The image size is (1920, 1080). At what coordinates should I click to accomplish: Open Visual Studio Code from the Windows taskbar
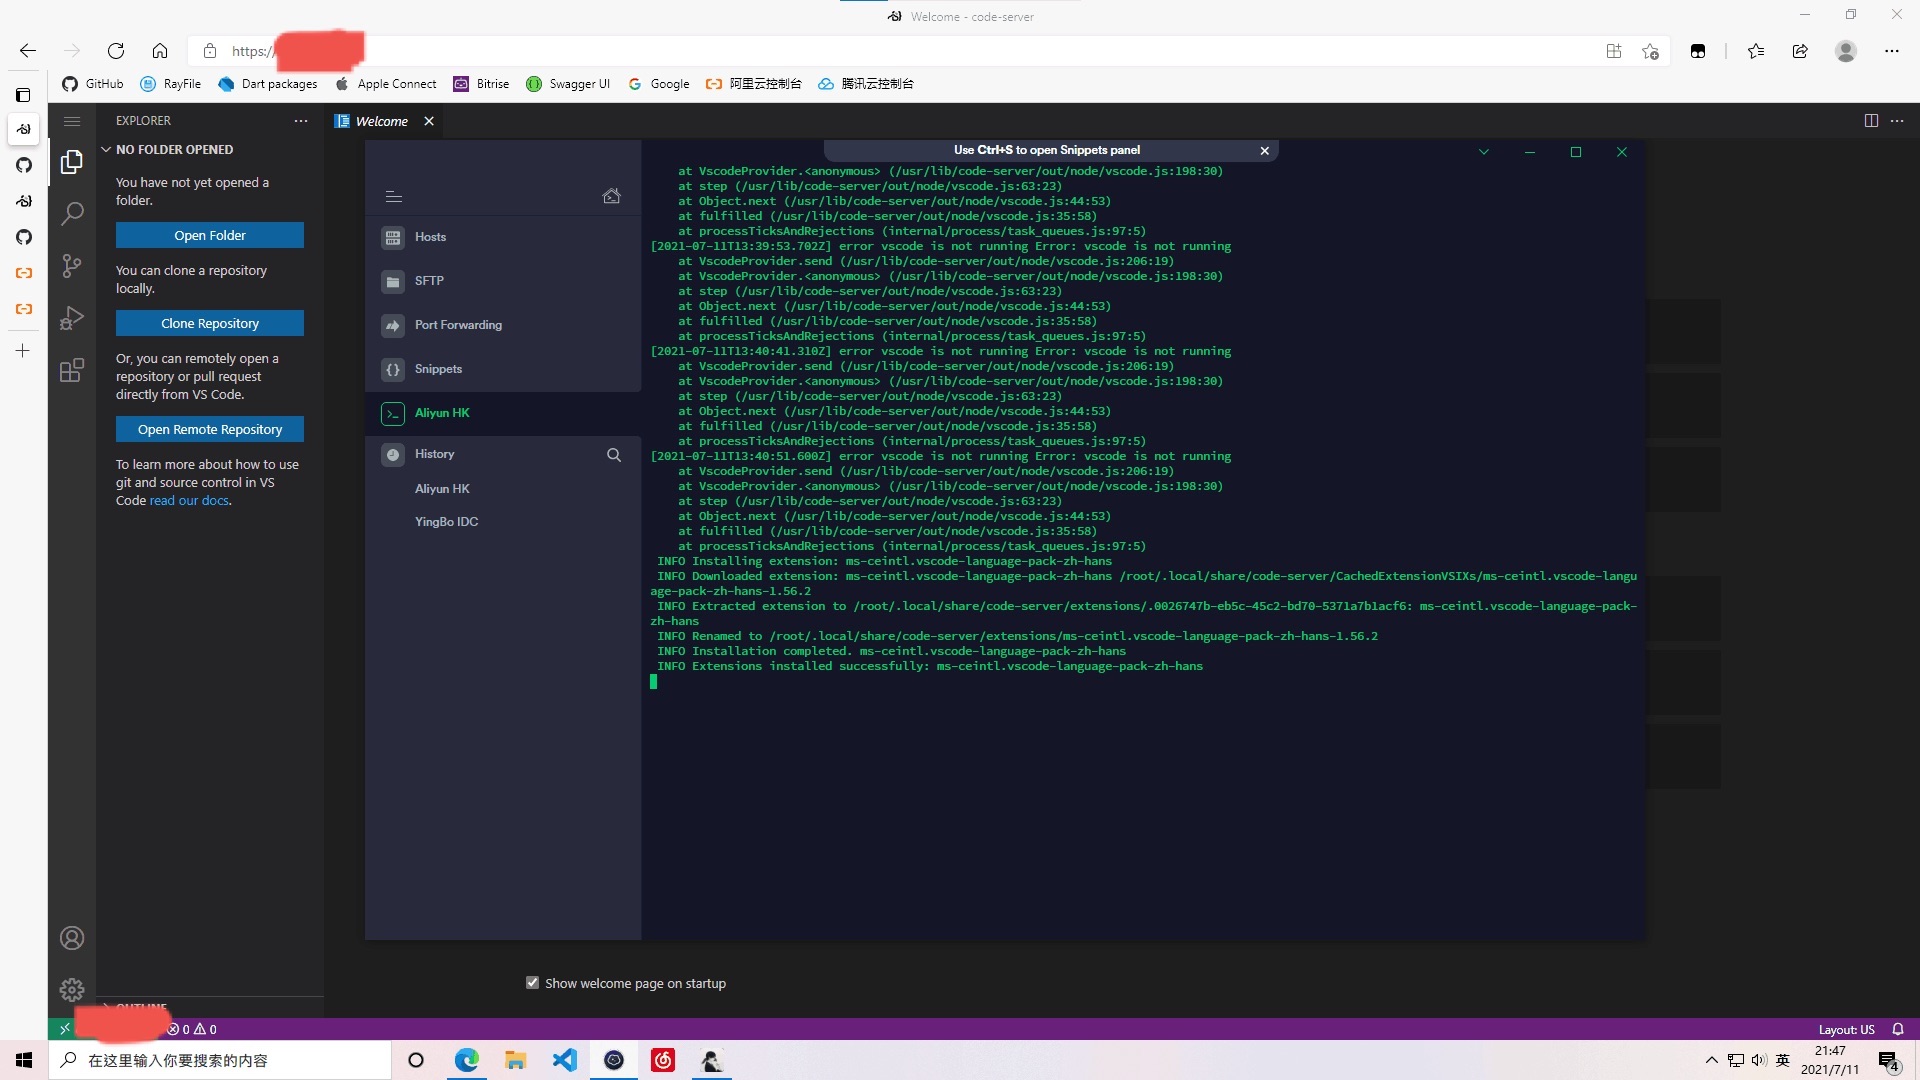pyautogui.click(x=565, y=1060)
